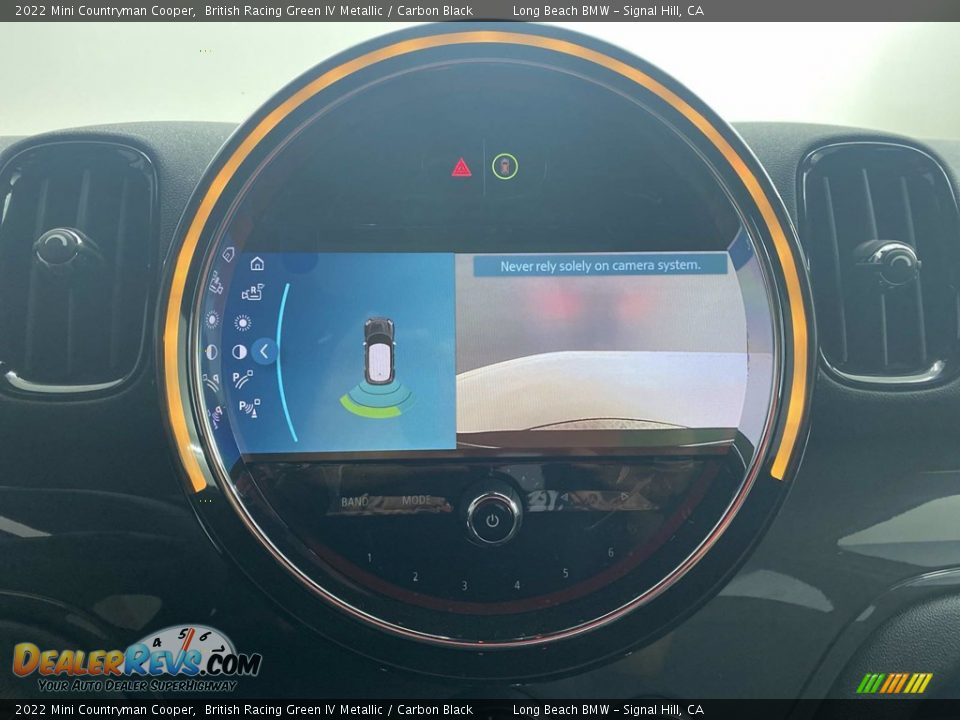Select radio preset 3
The width and height of the screenshot is (960, 720).
click(x=464, y=585)
